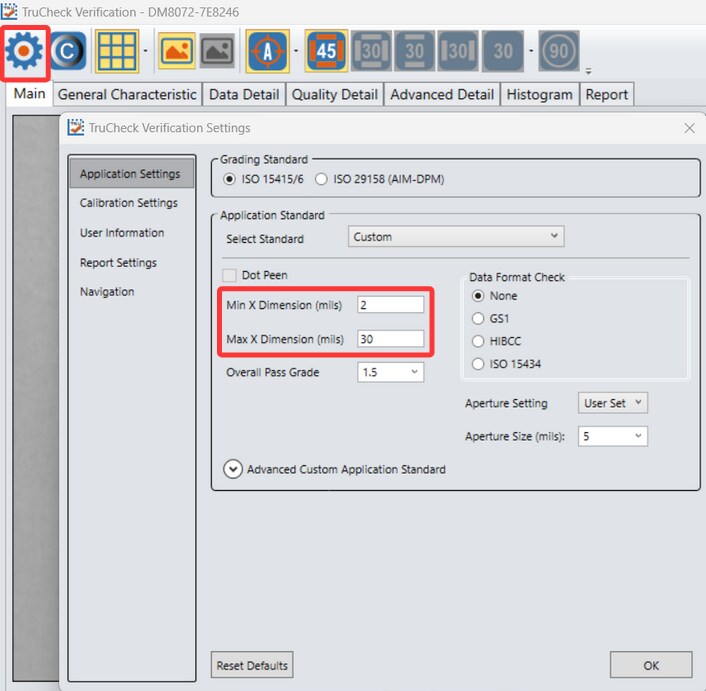Click the plain 30 icon without bars
Viewport: 706px width, 691px height.
point(503,51)
